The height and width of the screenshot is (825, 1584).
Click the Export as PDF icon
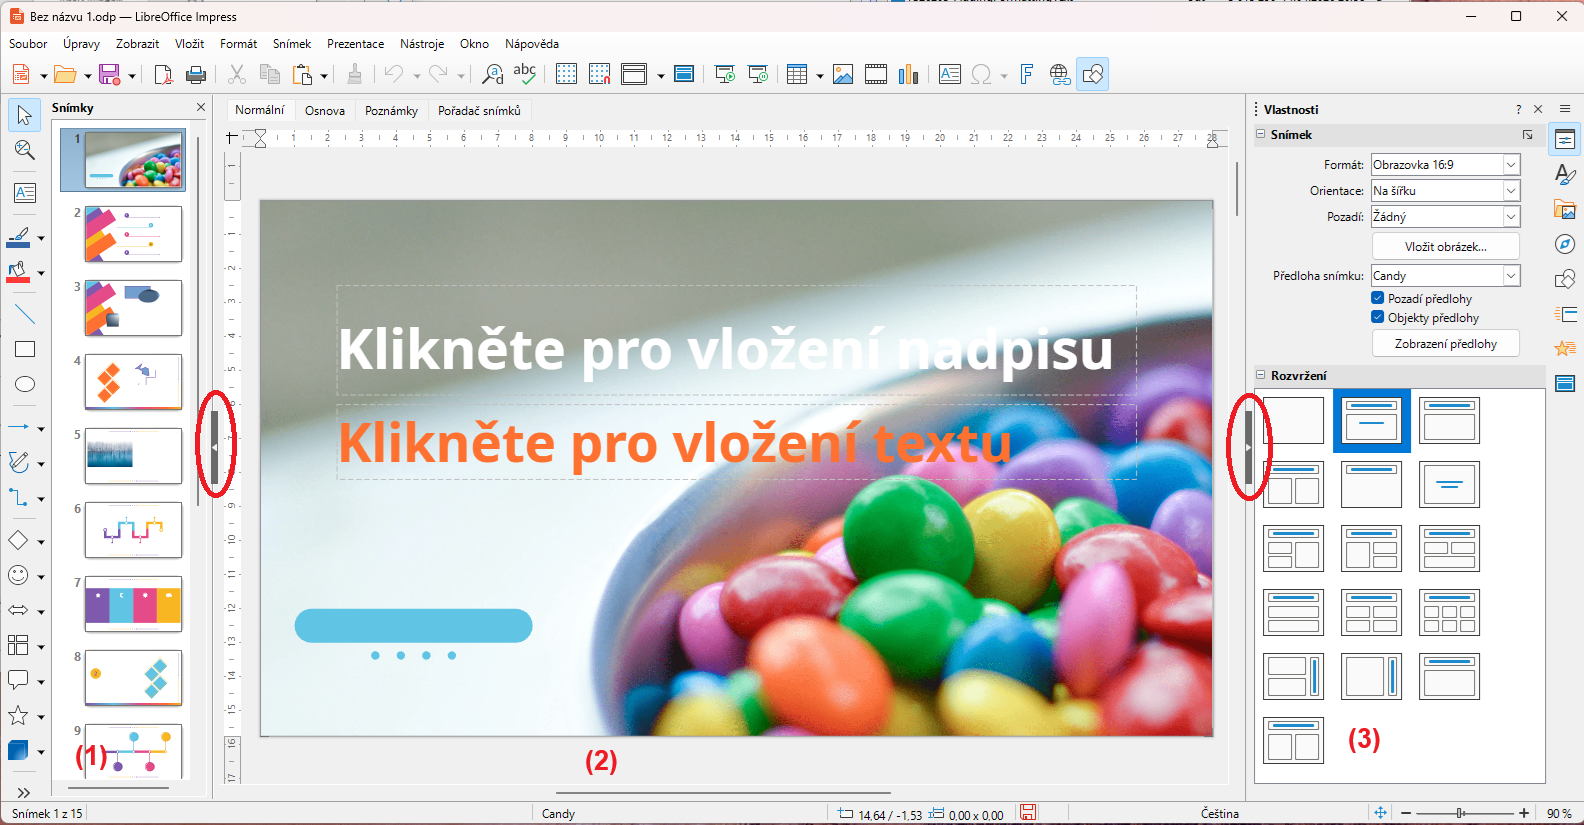tap(163, 74)
